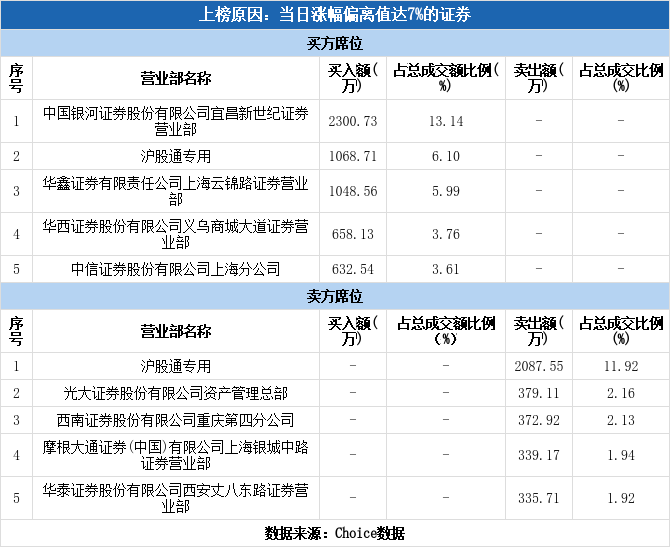Click sell amount 372.92
The image size is (670, 547).
[x=539, y=421]
